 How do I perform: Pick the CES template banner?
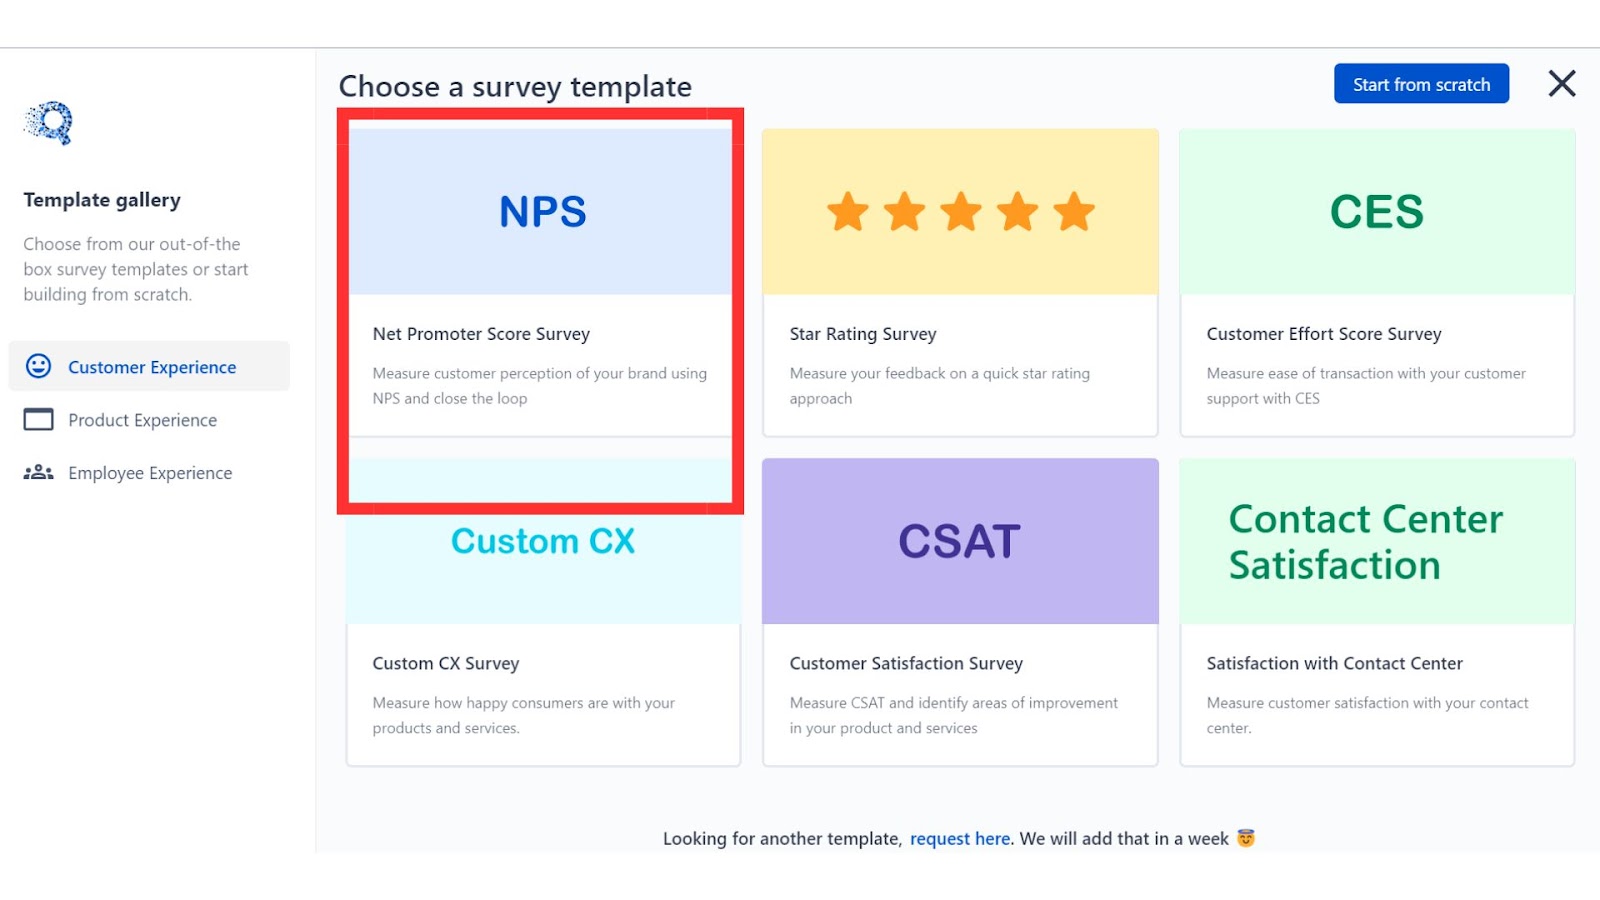click(1376, 212)
